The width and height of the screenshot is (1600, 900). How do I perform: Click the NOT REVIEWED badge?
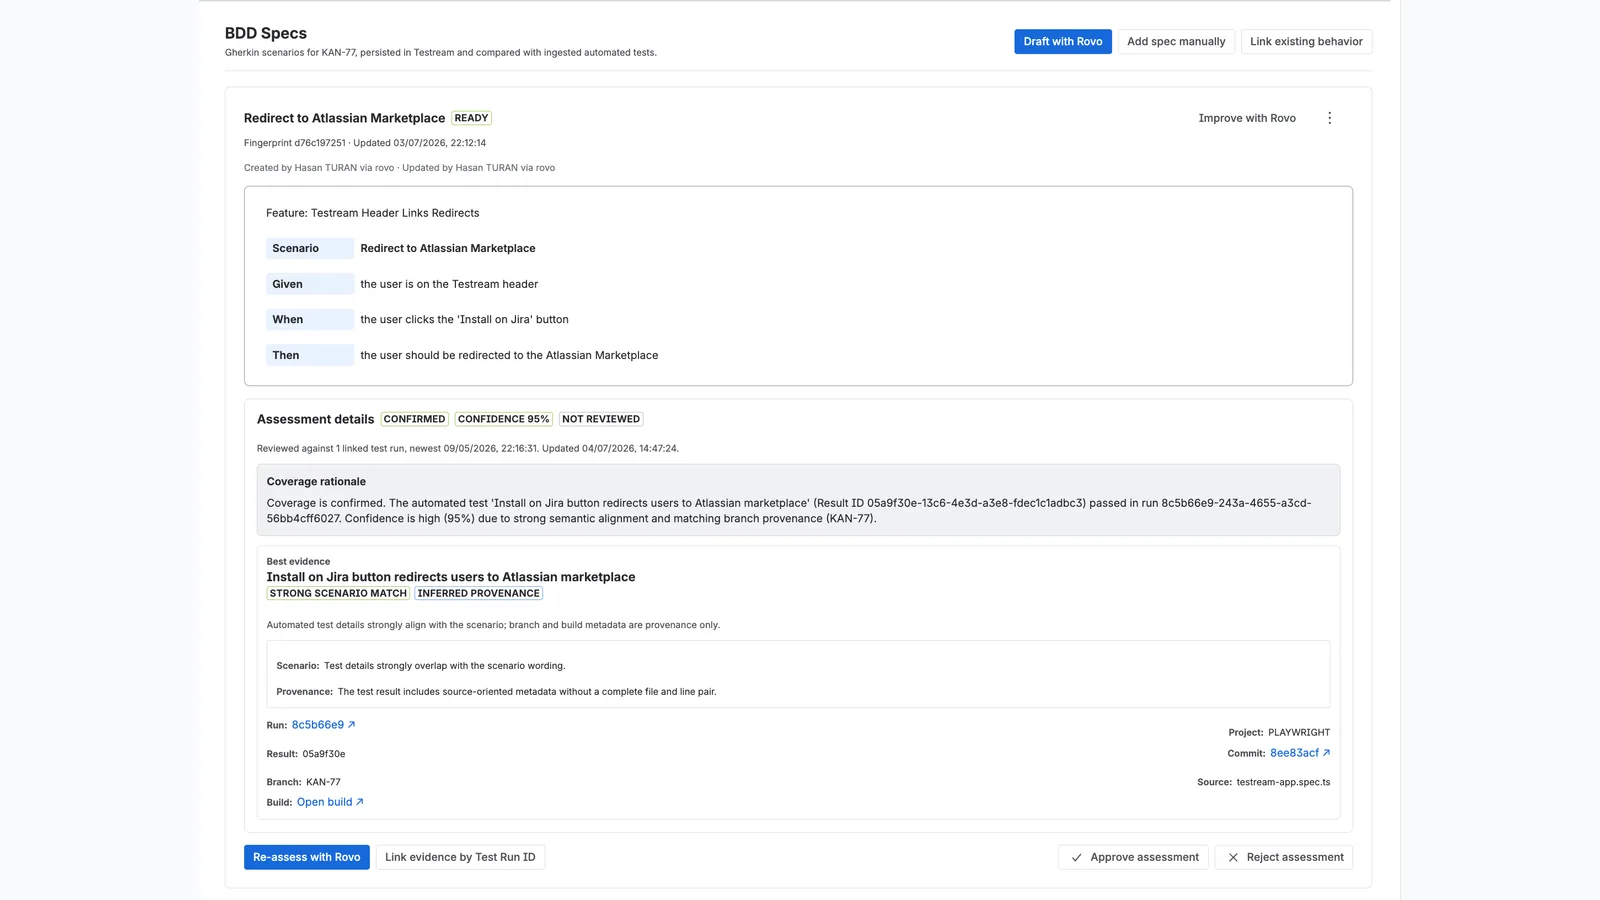(x=601, y=419)
